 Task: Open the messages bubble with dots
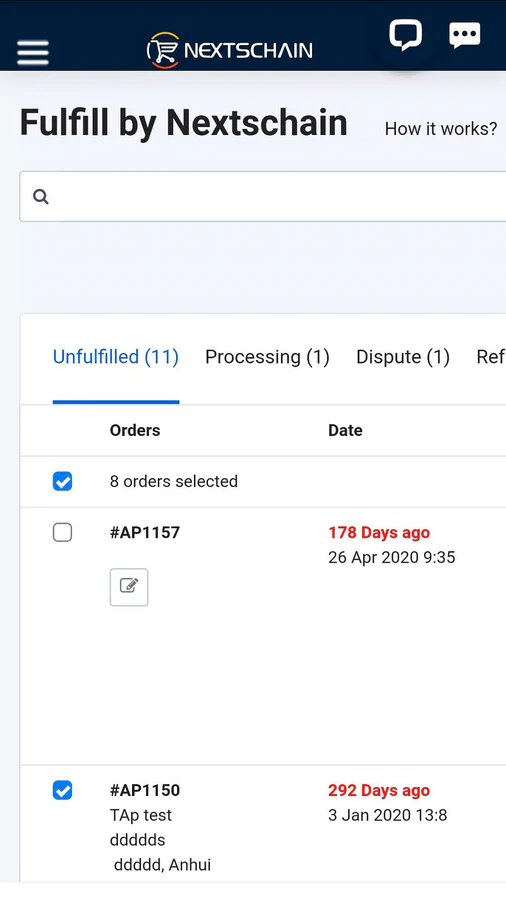click(464, 36)
